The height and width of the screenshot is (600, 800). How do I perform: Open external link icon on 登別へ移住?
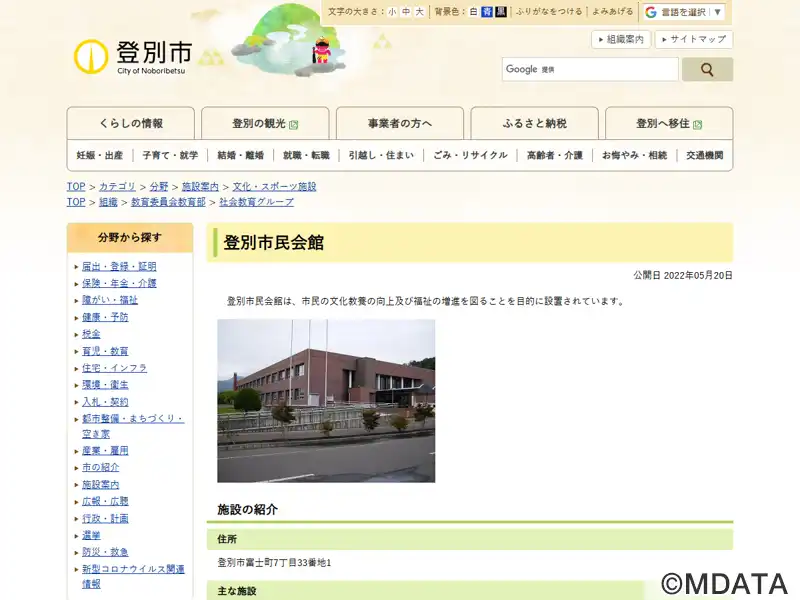tap(697, 125)
